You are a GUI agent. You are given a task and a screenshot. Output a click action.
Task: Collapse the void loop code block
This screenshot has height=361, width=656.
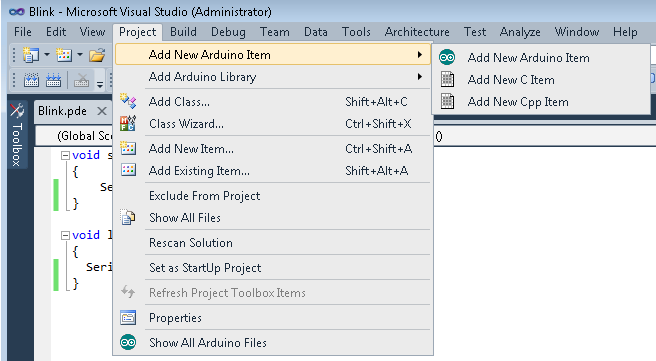coord(65,236)
